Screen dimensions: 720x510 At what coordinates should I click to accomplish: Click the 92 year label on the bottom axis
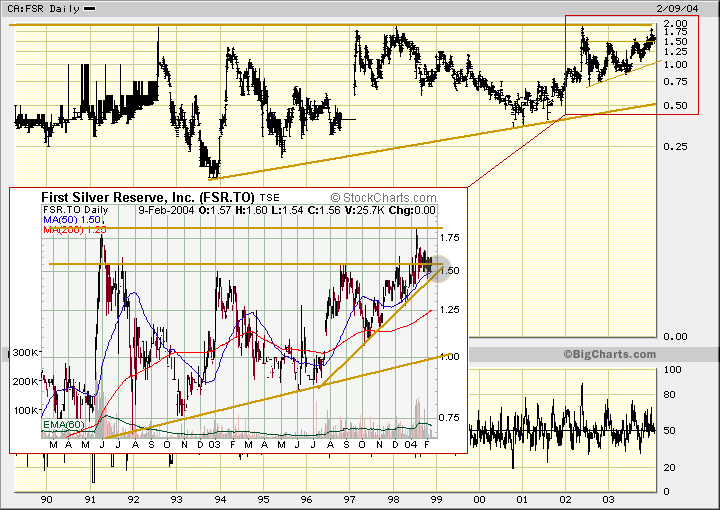point(133,500)
